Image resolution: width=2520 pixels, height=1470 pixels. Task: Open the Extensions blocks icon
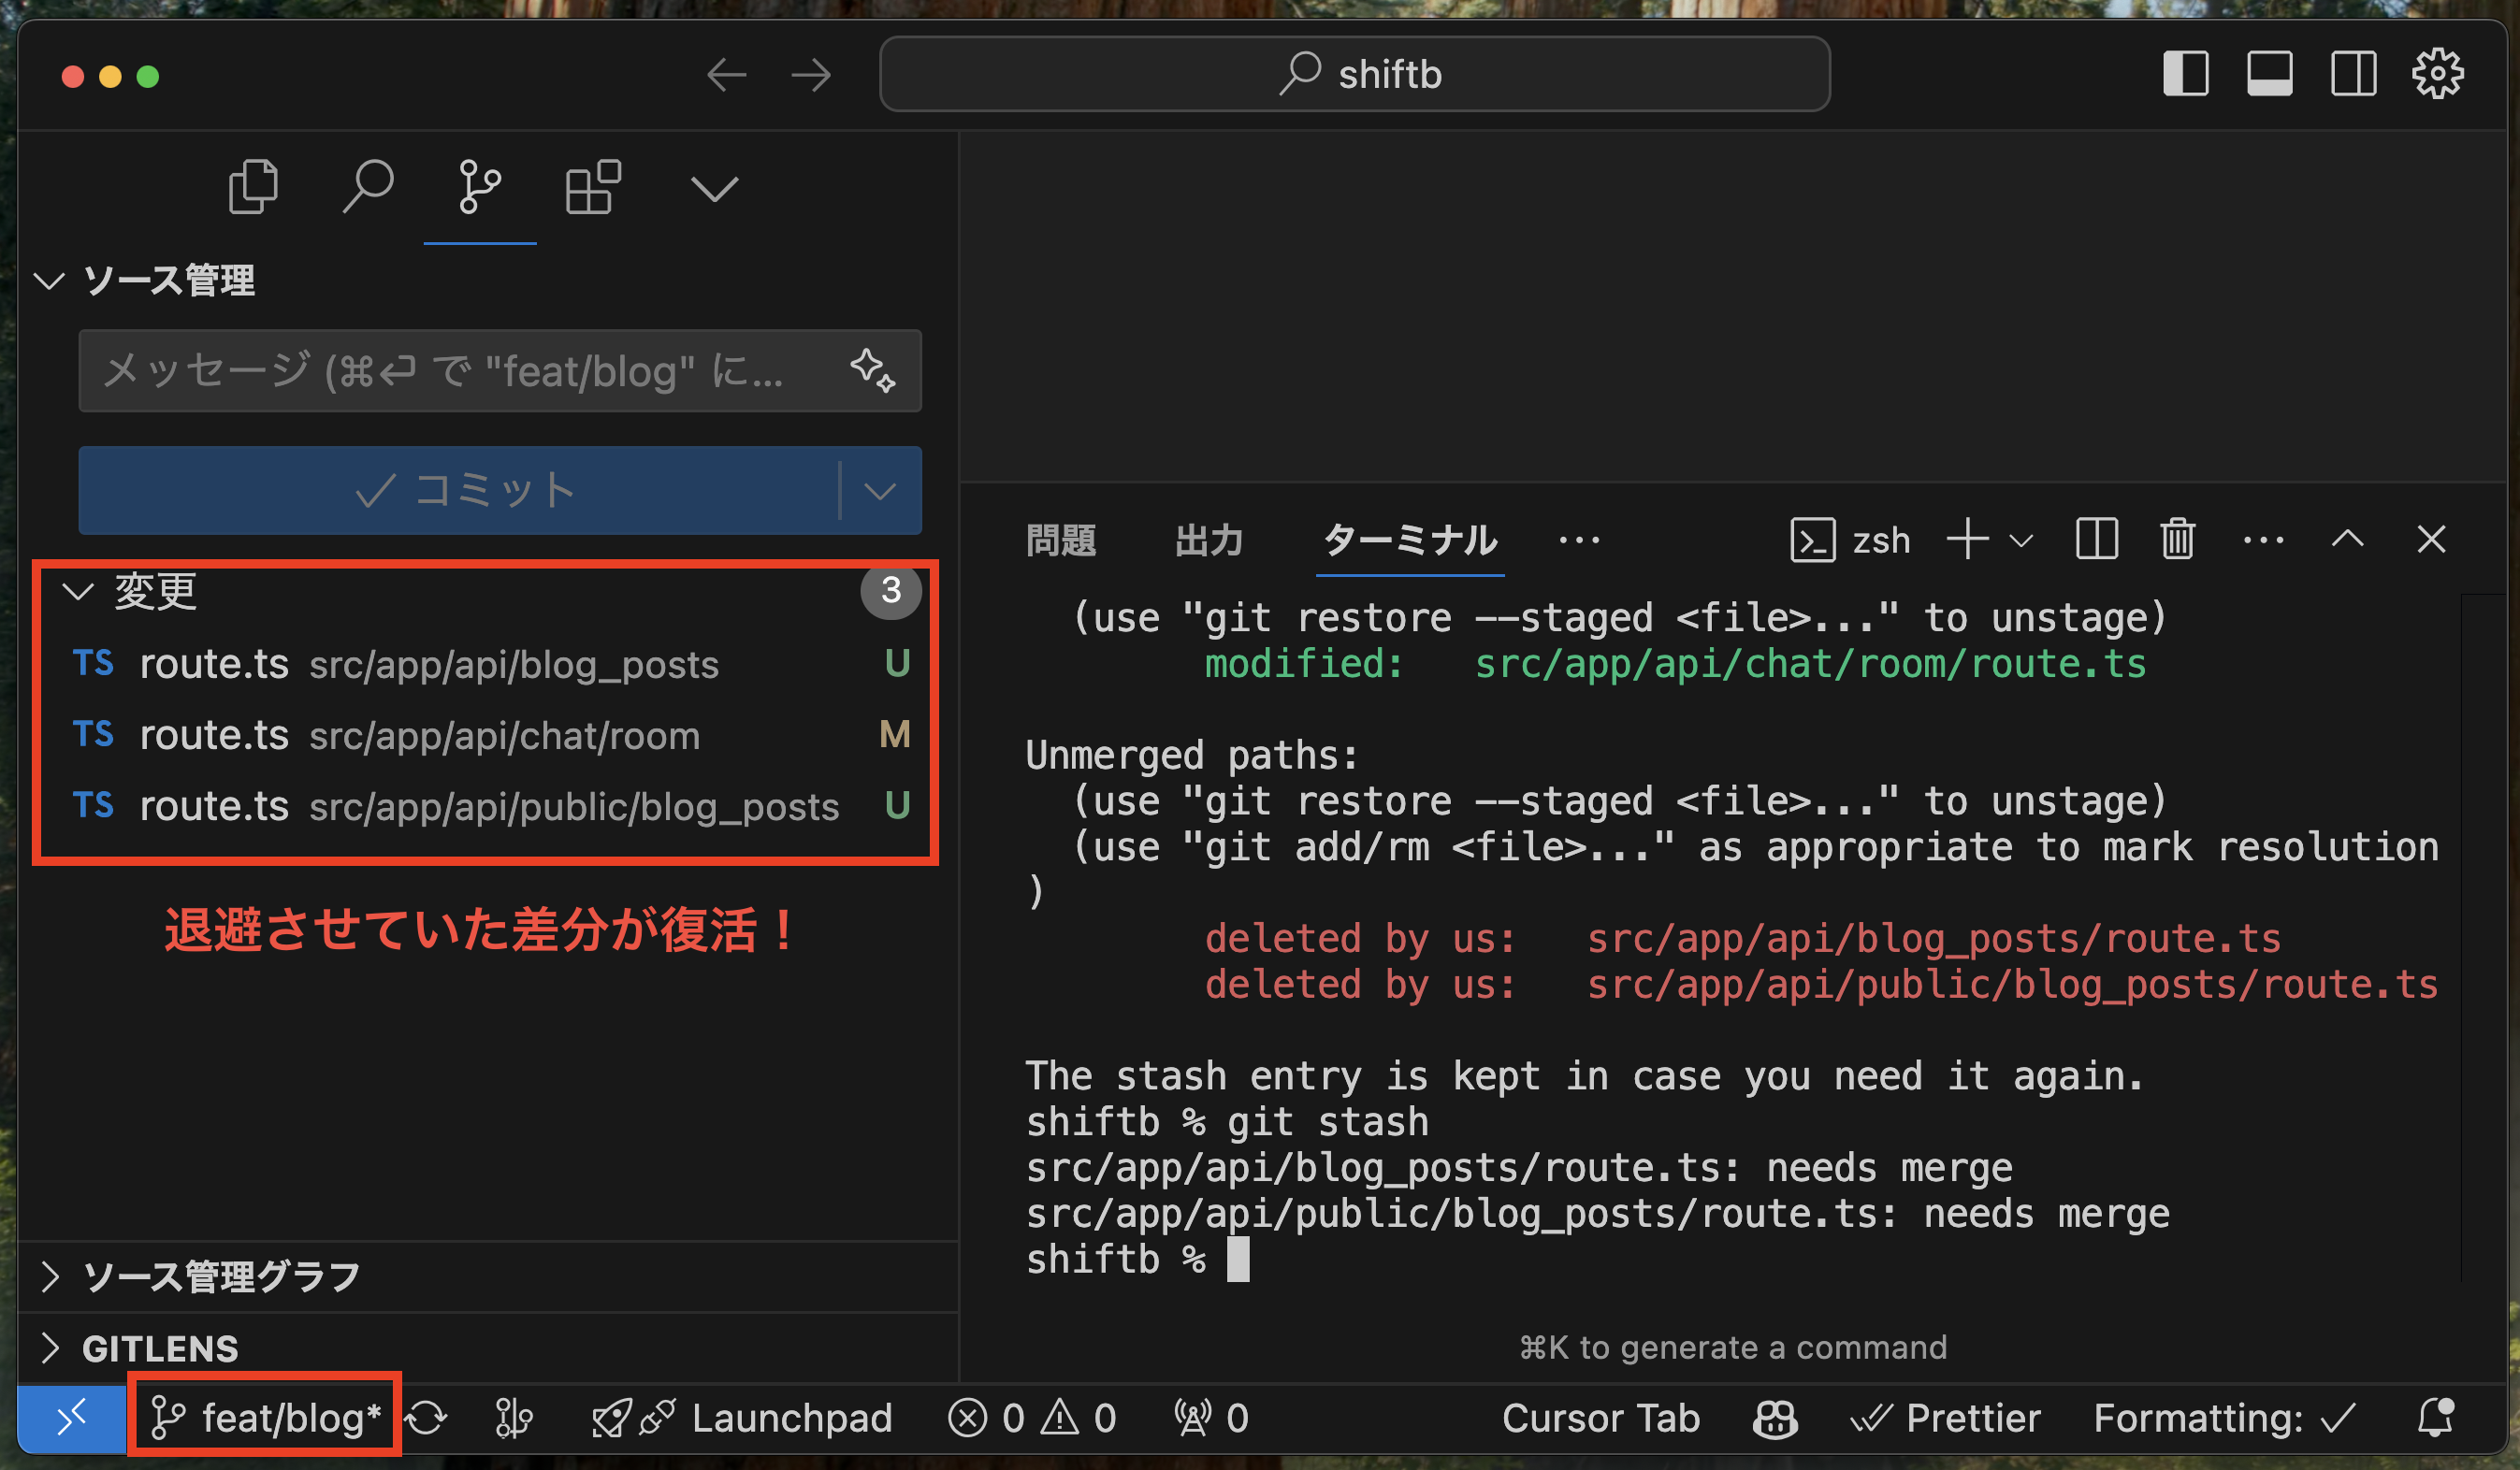coord(593,187)
